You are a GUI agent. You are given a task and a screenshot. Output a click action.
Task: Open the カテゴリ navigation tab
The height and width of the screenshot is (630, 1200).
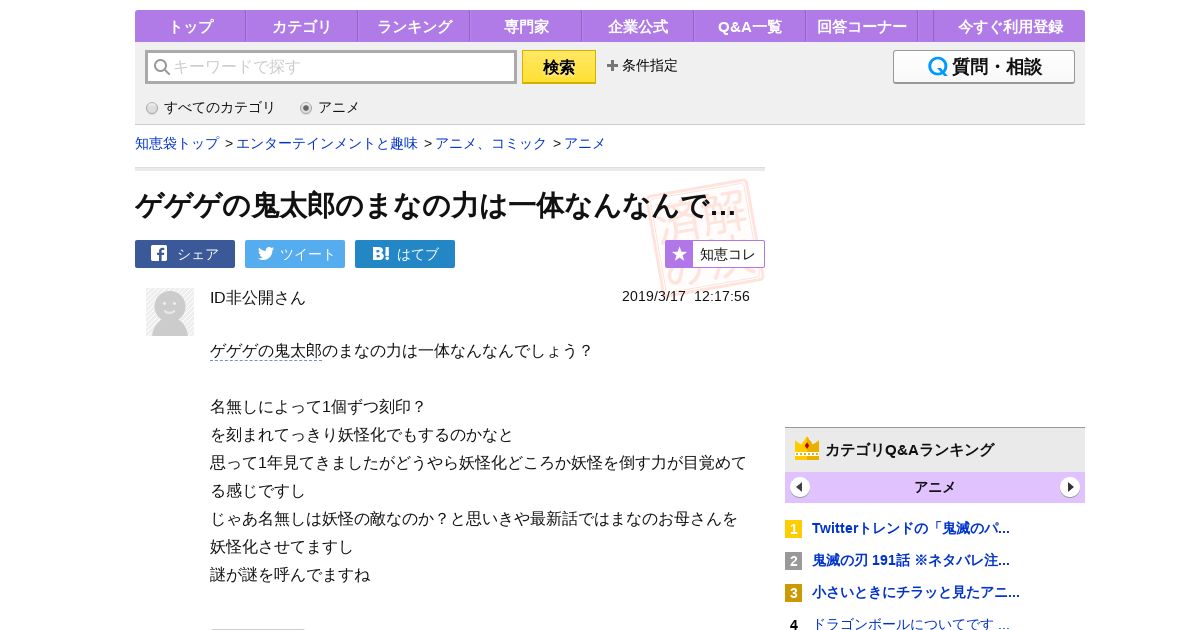(301, 26)
